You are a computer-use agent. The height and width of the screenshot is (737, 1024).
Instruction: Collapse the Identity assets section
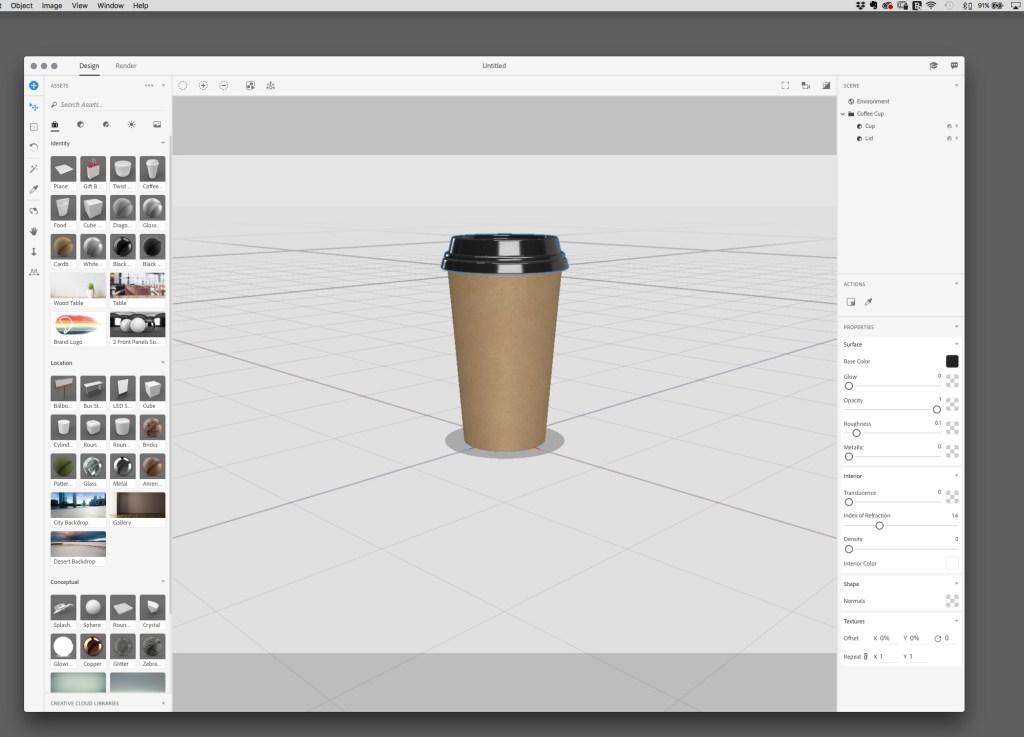165,143
